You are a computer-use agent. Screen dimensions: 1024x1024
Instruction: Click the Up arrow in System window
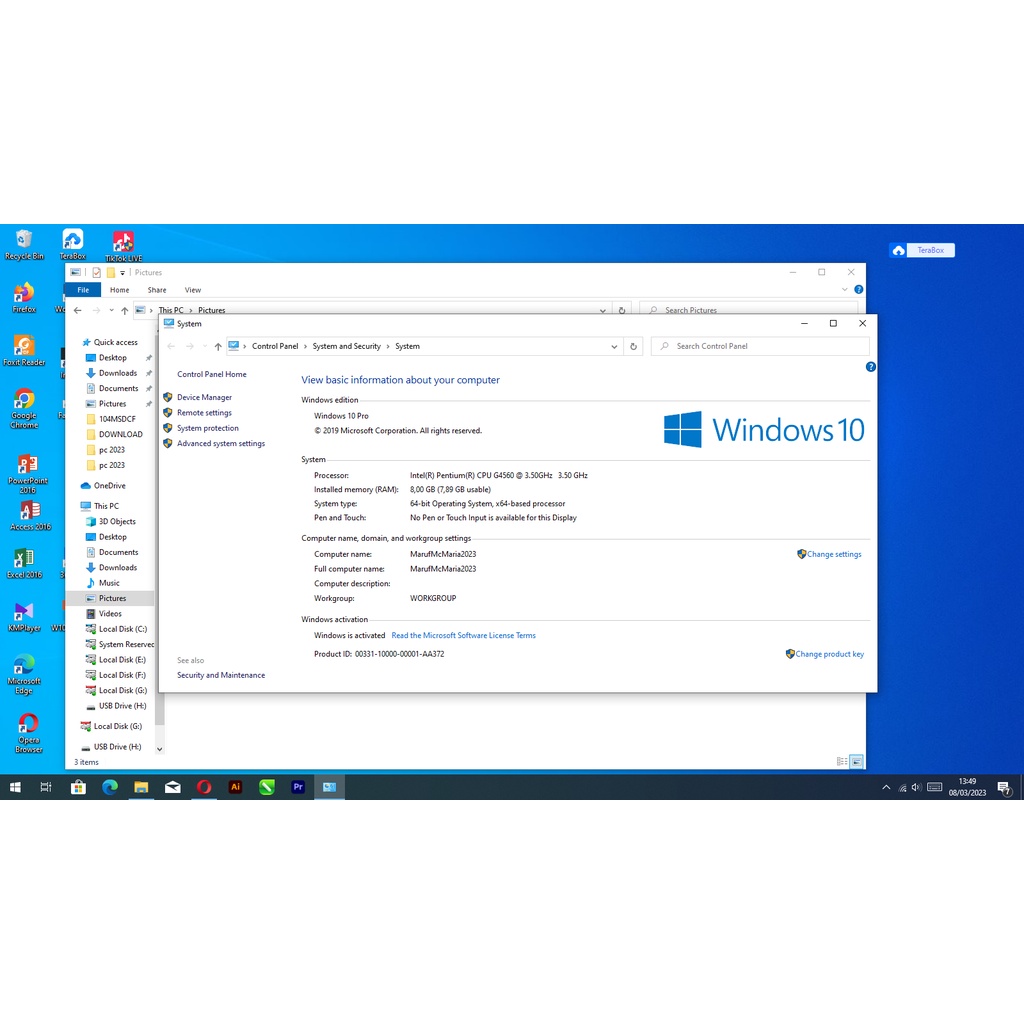pyautogui.click(x=218, y=347)
